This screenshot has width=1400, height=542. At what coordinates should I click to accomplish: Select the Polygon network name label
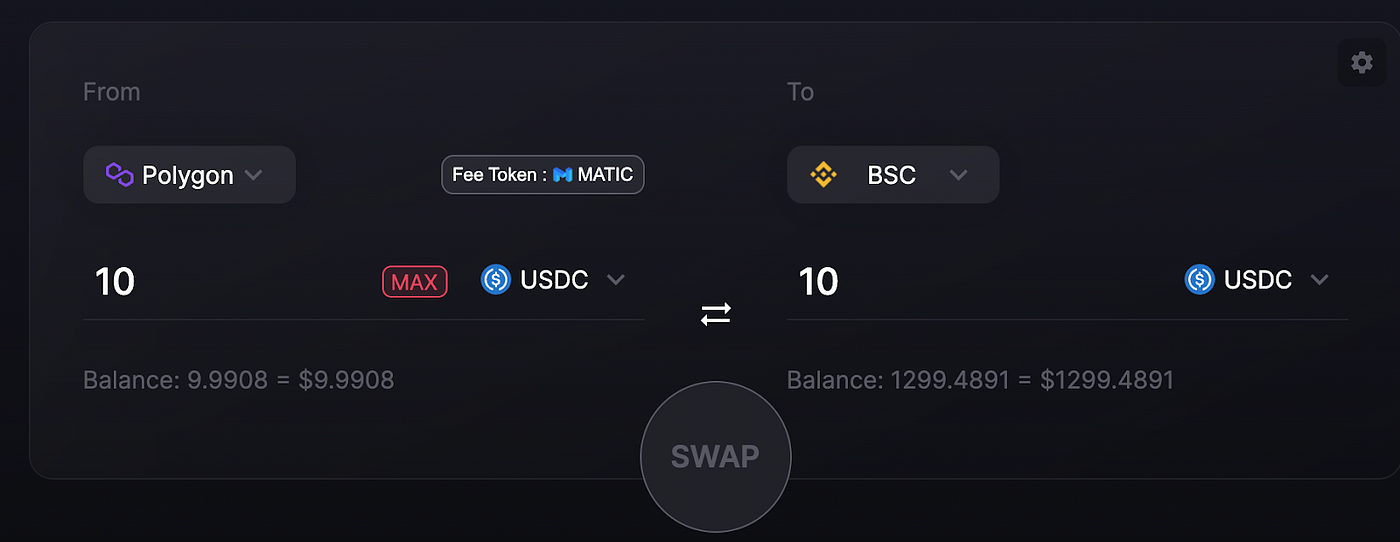pos(188,175)
